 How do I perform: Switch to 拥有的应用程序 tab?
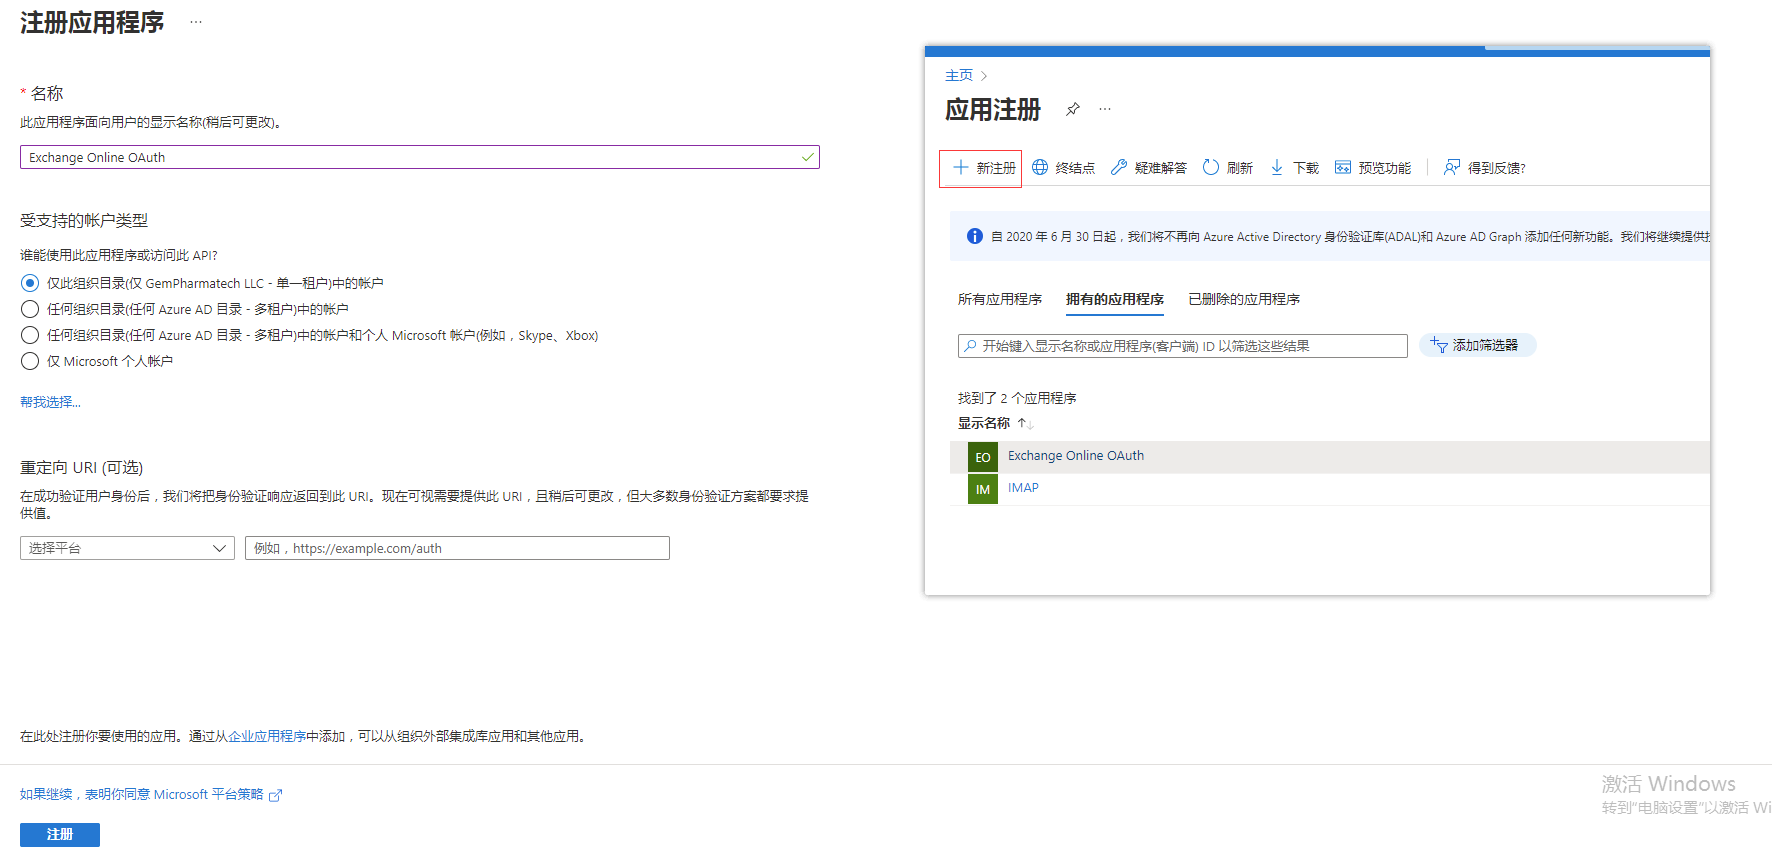1115,299
